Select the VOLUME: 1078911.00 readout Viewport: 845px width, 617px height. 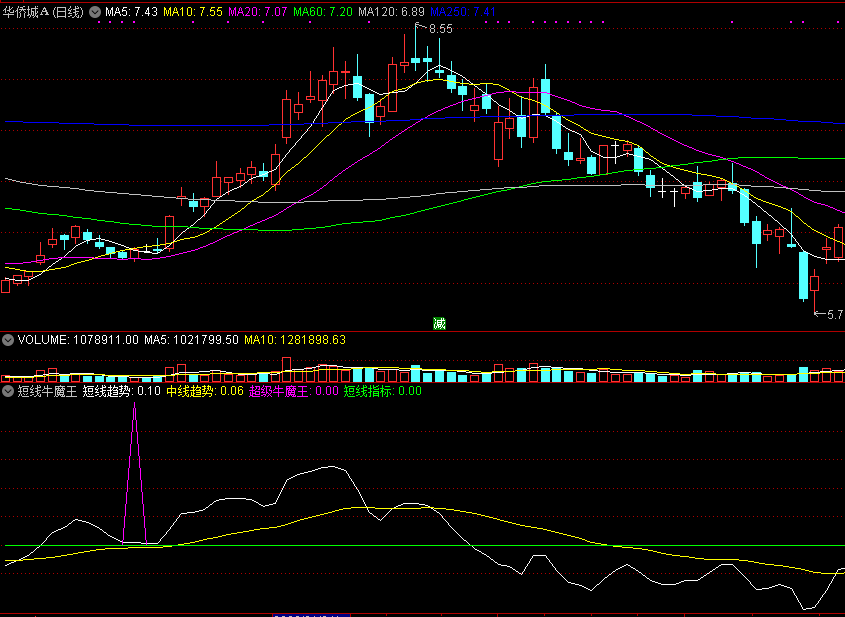click(x=78, y=340)
